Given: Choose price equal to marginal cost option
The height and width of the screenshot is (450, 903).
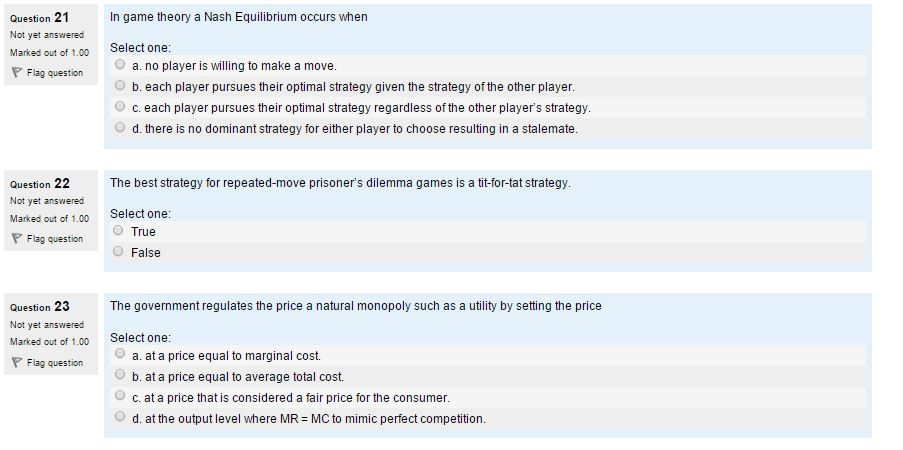Looking at the screenshot, I should (120, 353).
